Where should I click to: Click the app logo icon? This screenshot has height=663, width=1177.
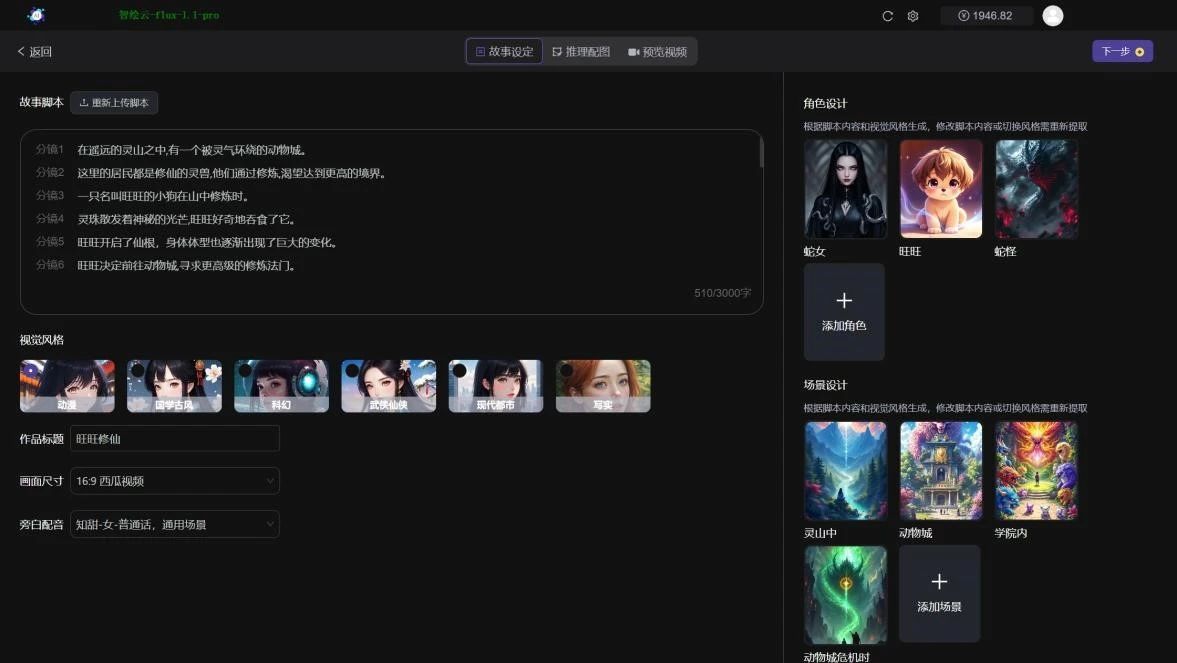[37, 15]
